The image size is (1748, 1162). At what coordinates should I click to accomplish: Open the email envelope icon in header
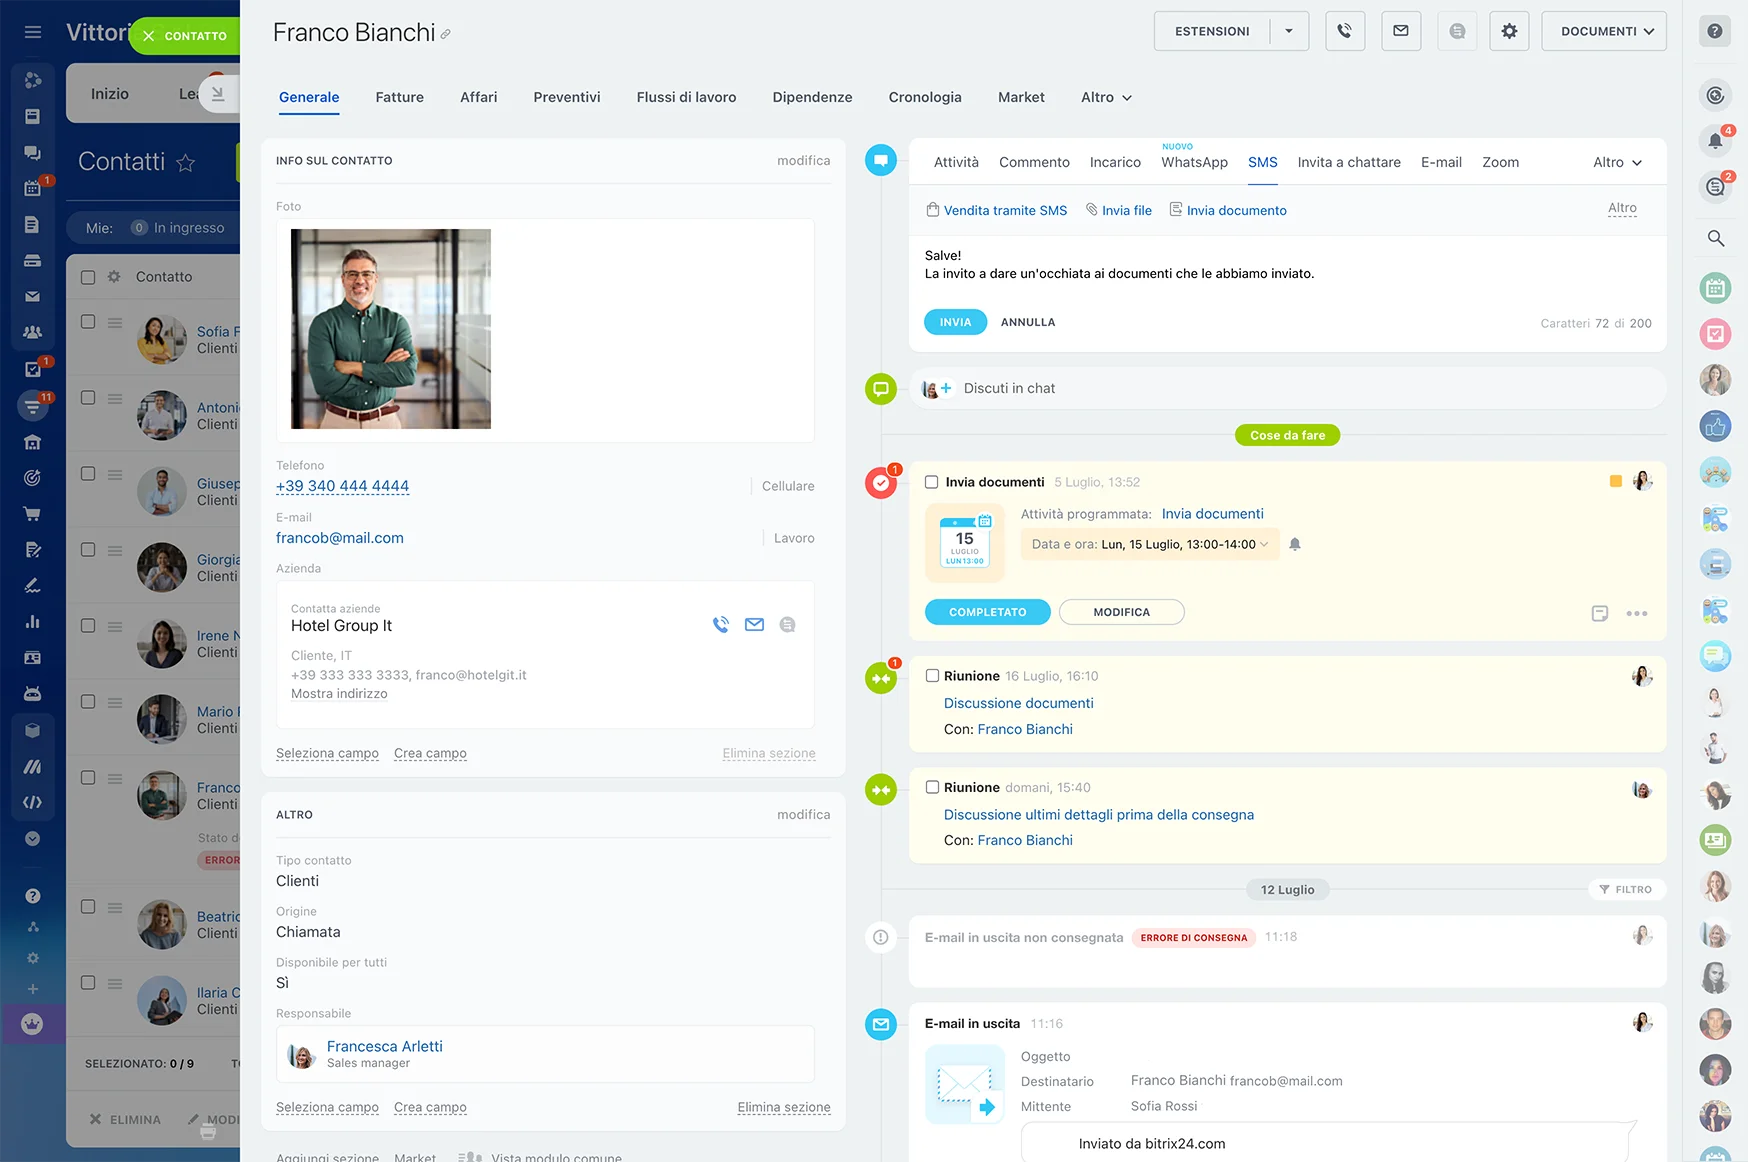coord(1401,31)
